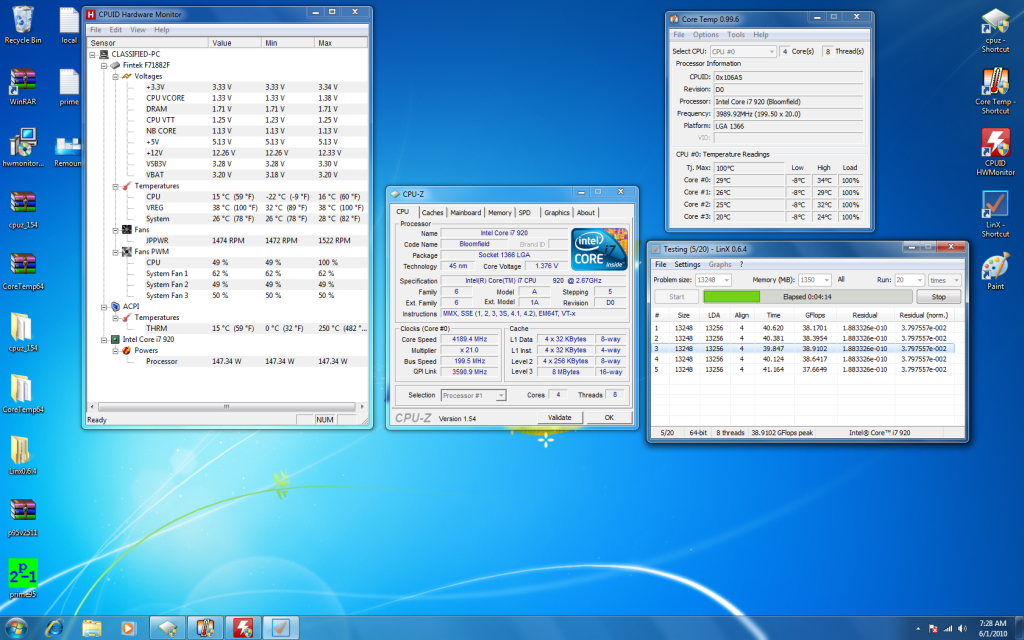Open Windows Media Player from taskbar
This screenshot has width=1024, height=640.
[127, 627]
